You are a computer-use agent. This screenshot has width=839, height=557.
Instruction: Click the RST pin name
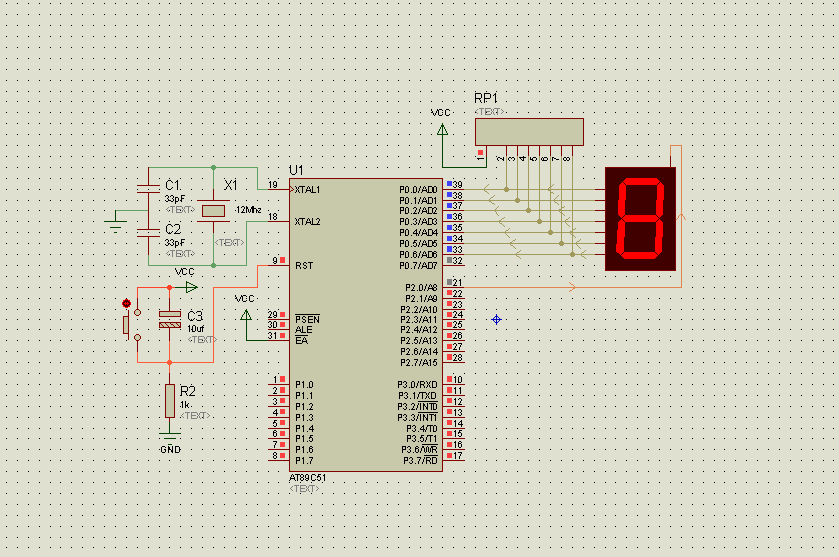tap(304, 265)
